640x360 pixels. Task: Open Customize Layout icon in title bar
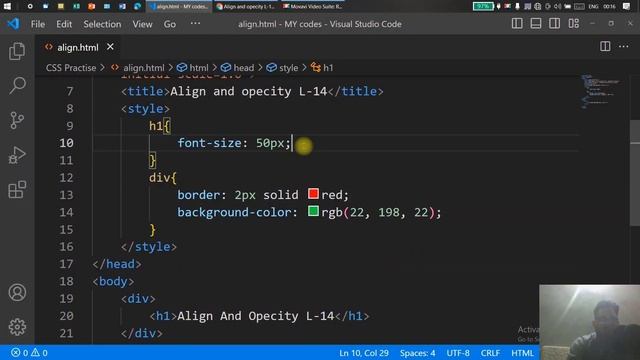click(574, 24)
